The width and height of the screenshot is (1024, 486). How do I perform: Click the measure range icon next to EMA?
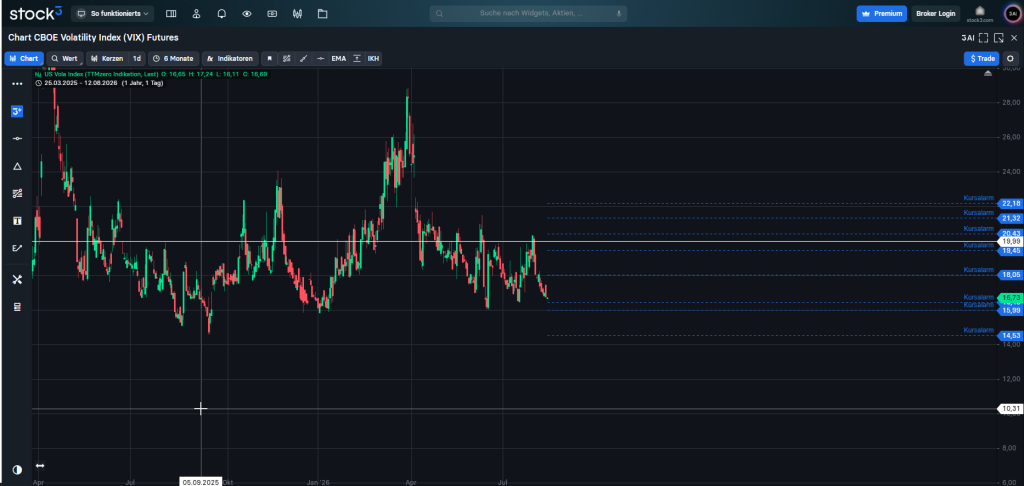(x=357, y=58)
